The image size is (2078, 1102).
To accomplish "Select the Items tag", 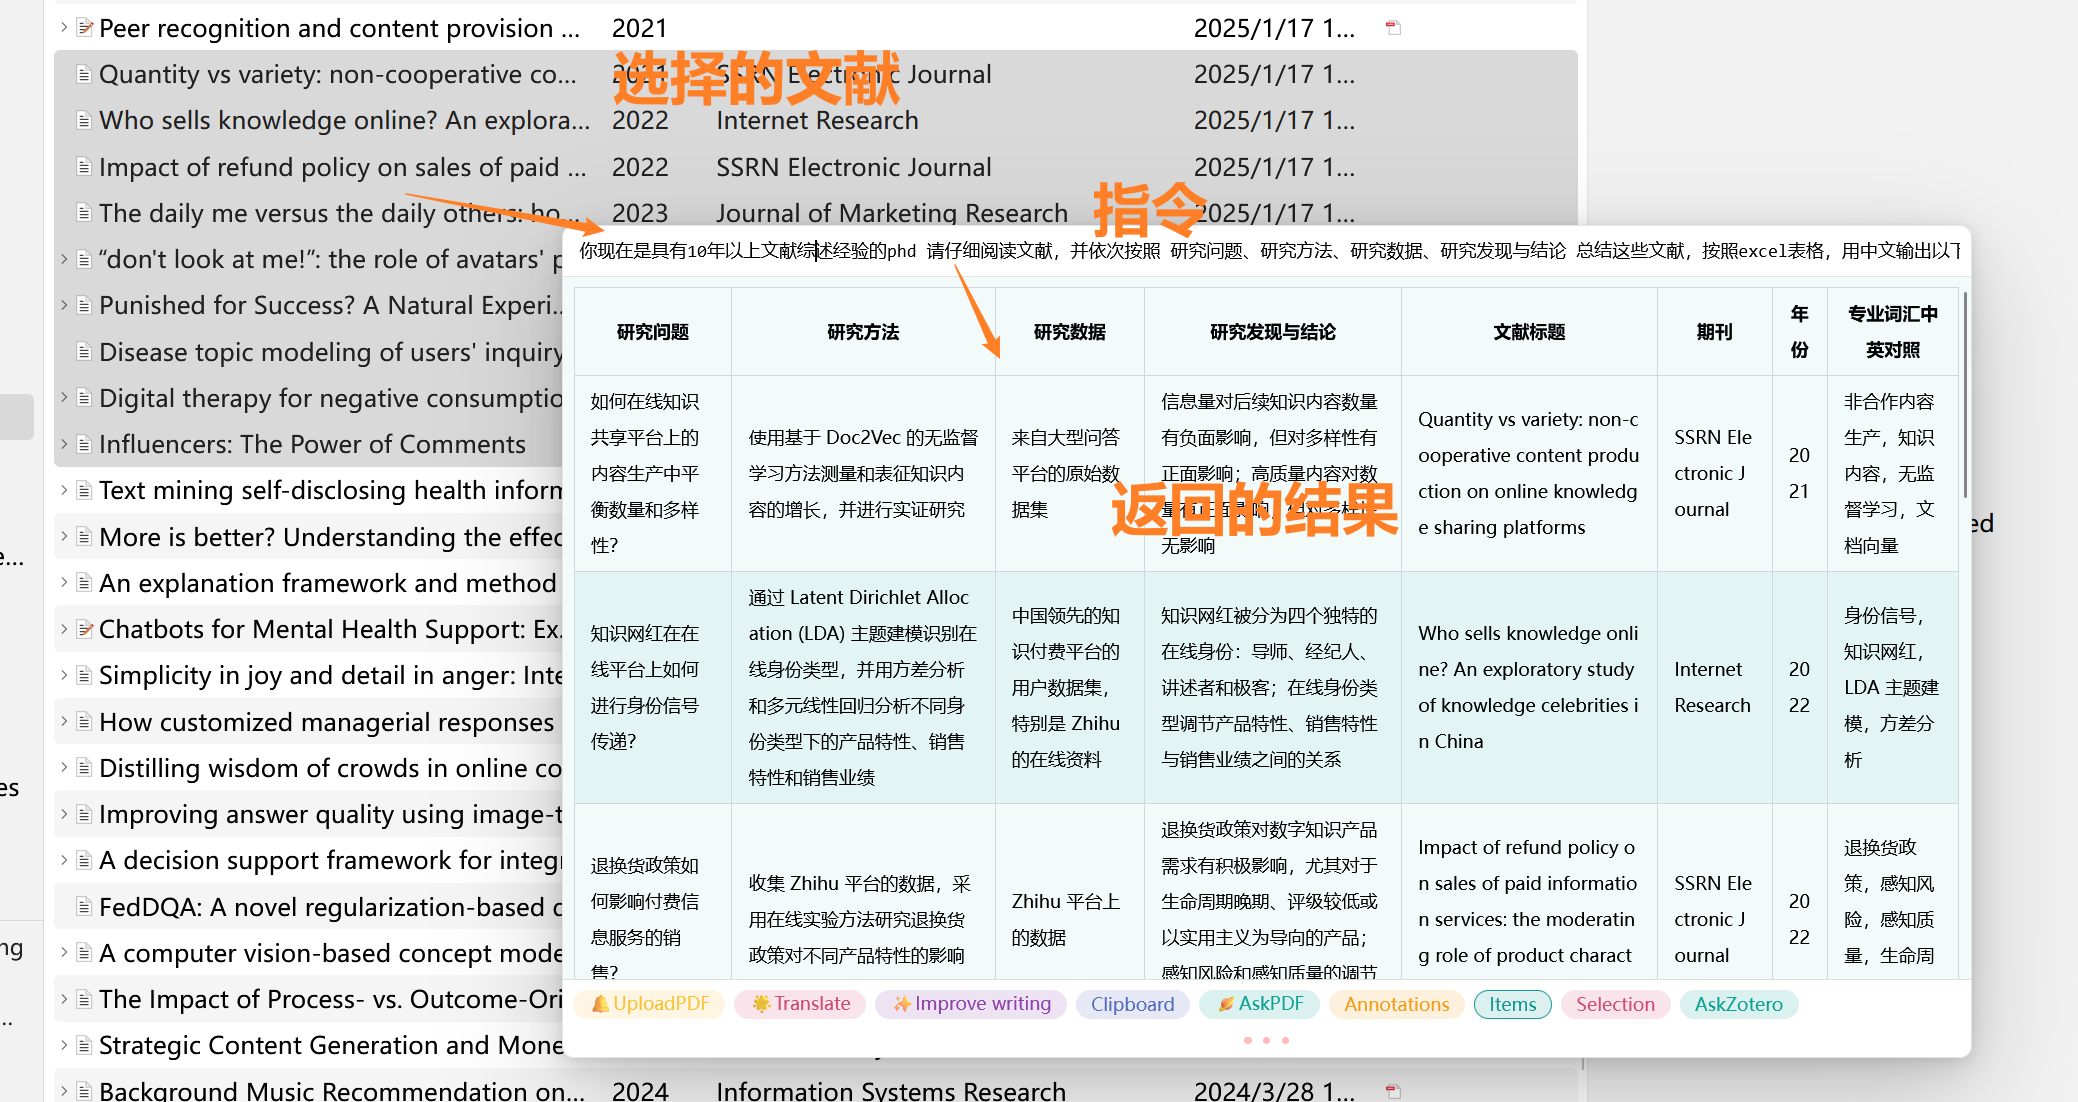I will (x=1512, y=1004).
